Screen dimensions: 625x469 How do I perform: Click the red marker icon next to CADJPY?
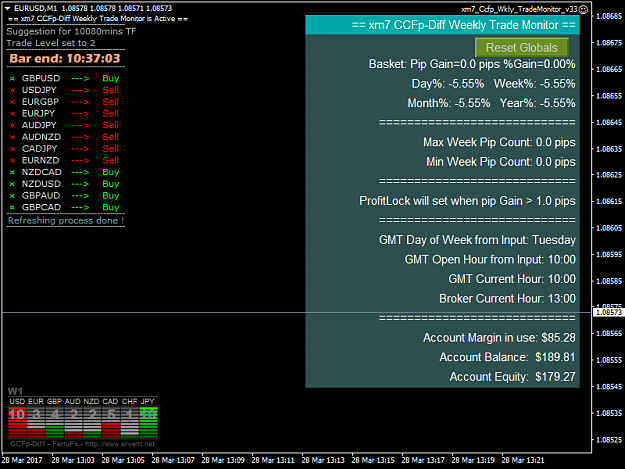[x=12, y=149]
